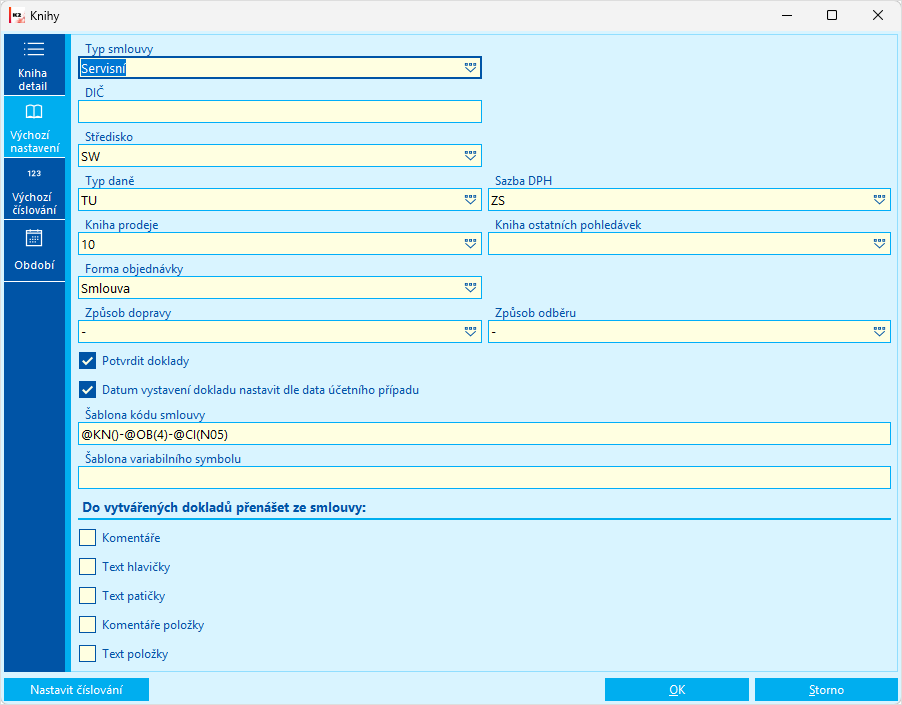Minimize the Knihy window

click(x=787, y=16)
